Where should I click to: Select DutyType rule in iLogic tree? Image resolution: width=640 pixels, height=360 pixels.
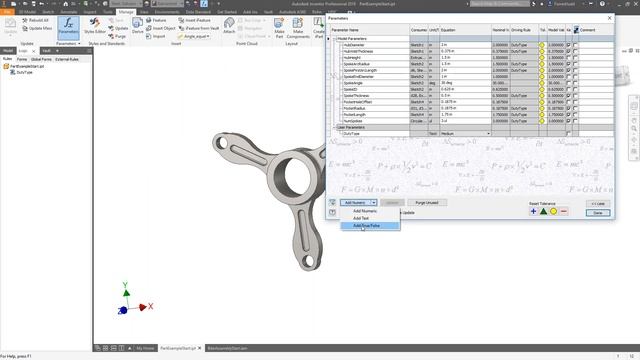(24, 72)
